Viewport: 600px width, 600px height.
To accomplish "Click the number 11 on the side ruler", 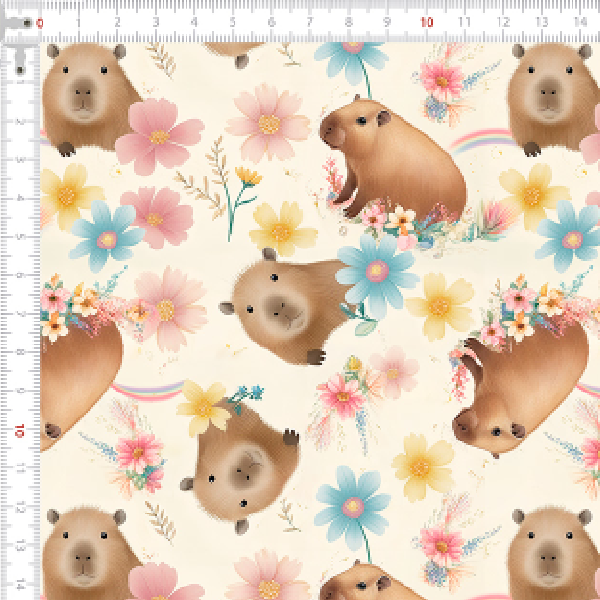I will [x=21, y=468].
